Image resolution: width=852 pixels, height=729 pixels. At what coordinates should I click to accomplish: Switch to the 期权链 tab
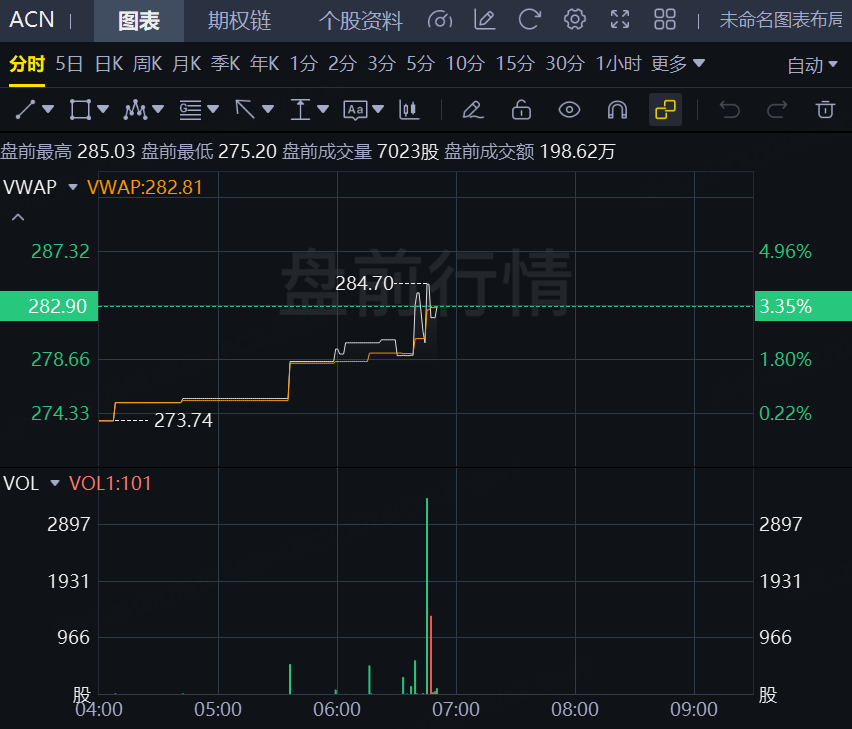point(239,19)
